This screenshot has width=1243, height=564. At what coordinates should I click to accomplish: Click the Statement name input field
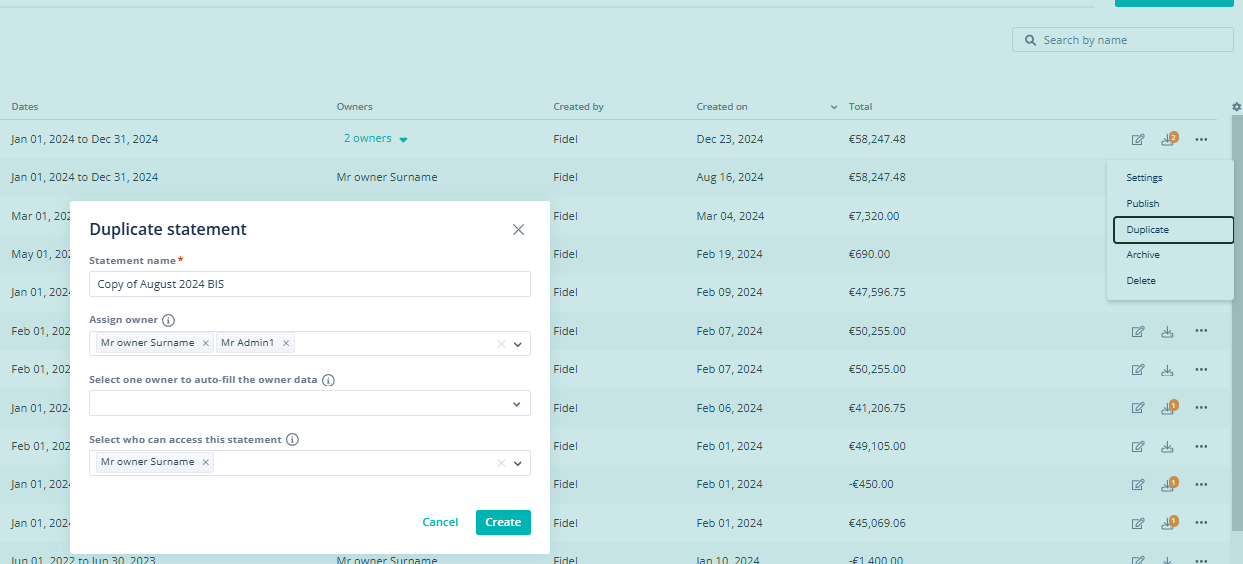pyautogui.click(x=310, y=284)
